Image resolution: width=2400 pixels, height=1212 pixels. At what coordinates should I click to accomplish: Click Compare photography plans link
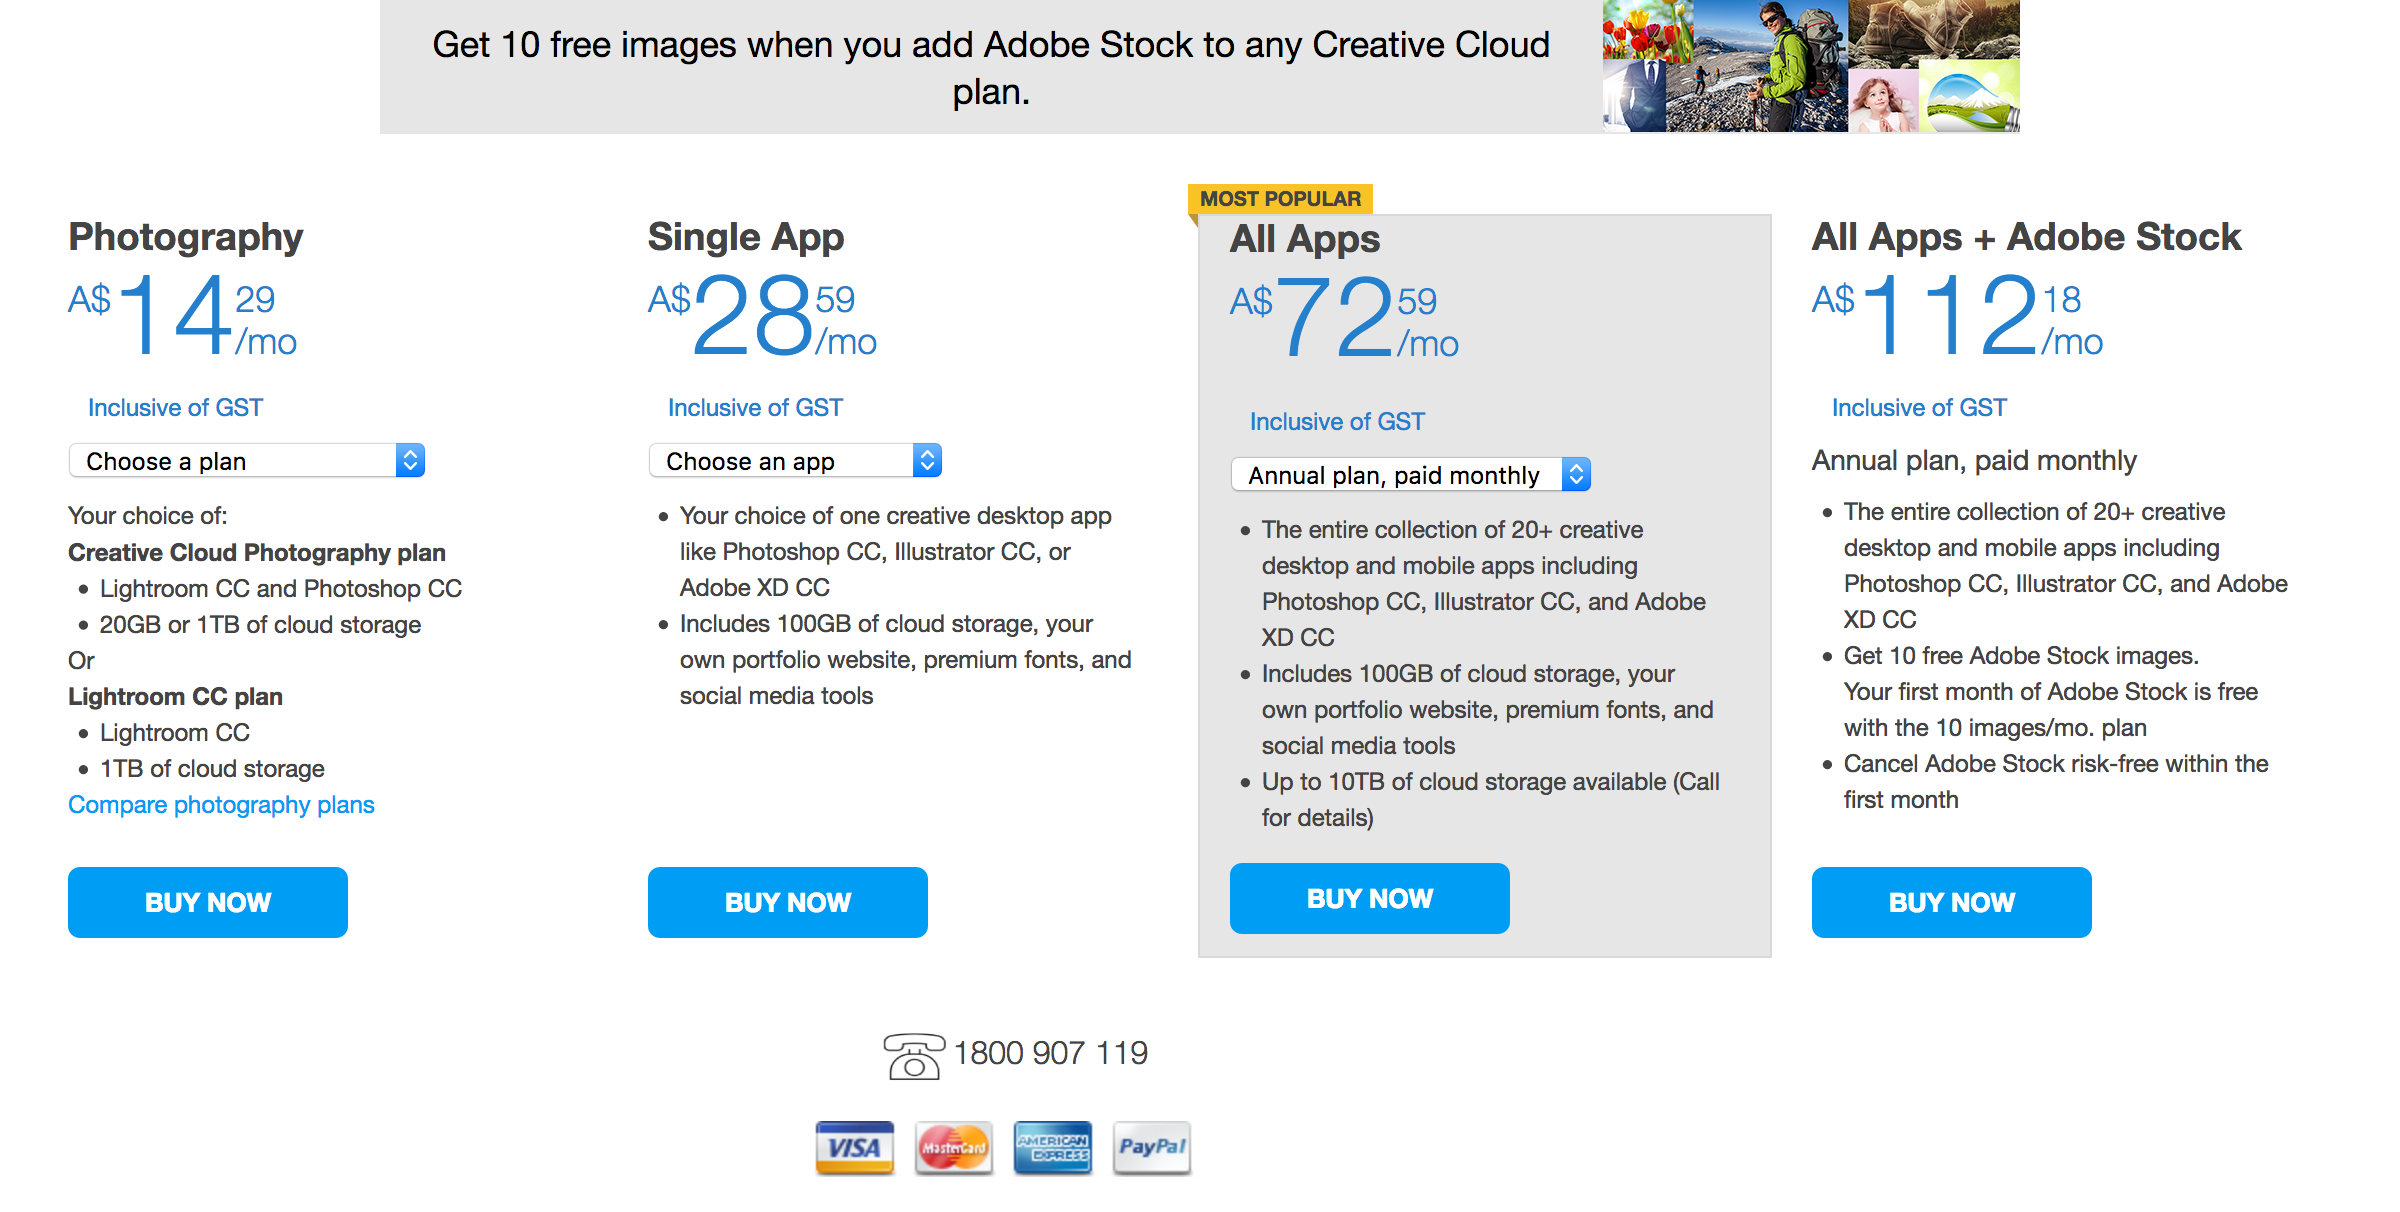tap(221, 802)
